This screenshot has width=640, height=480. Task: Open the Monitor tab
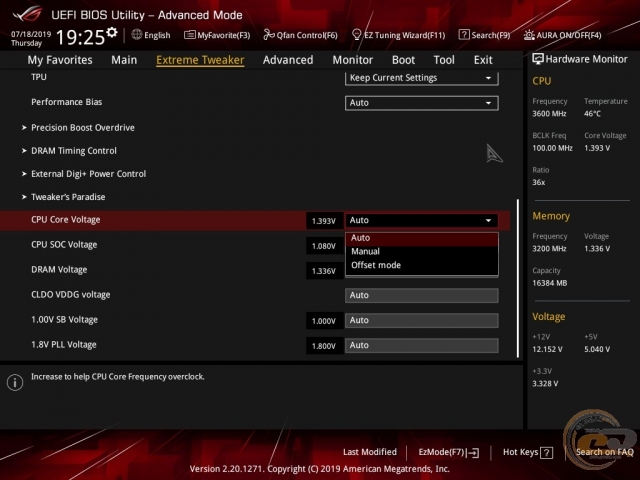point(353,60)
